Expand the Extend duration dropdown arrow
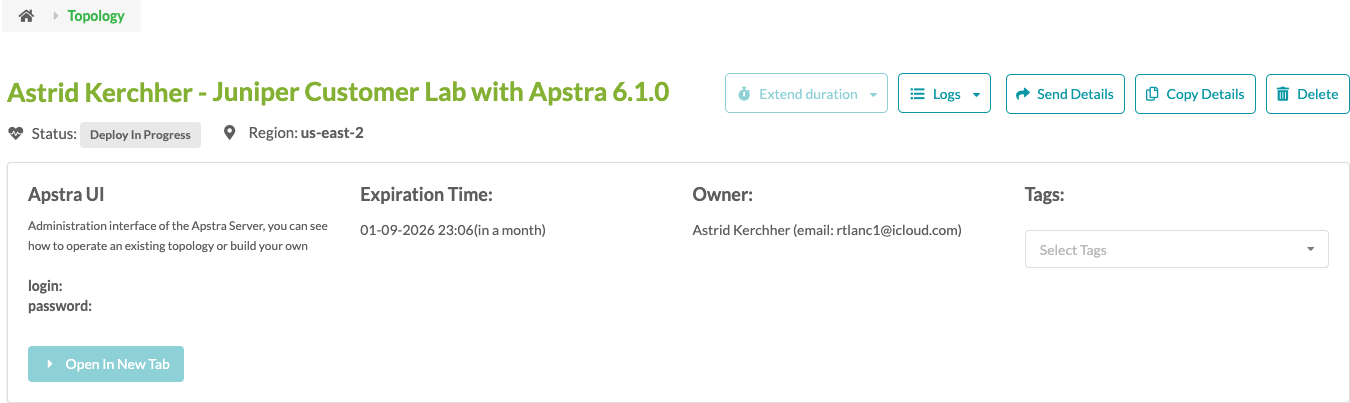This screenshot has height=403, width=1350. (873, 95)
